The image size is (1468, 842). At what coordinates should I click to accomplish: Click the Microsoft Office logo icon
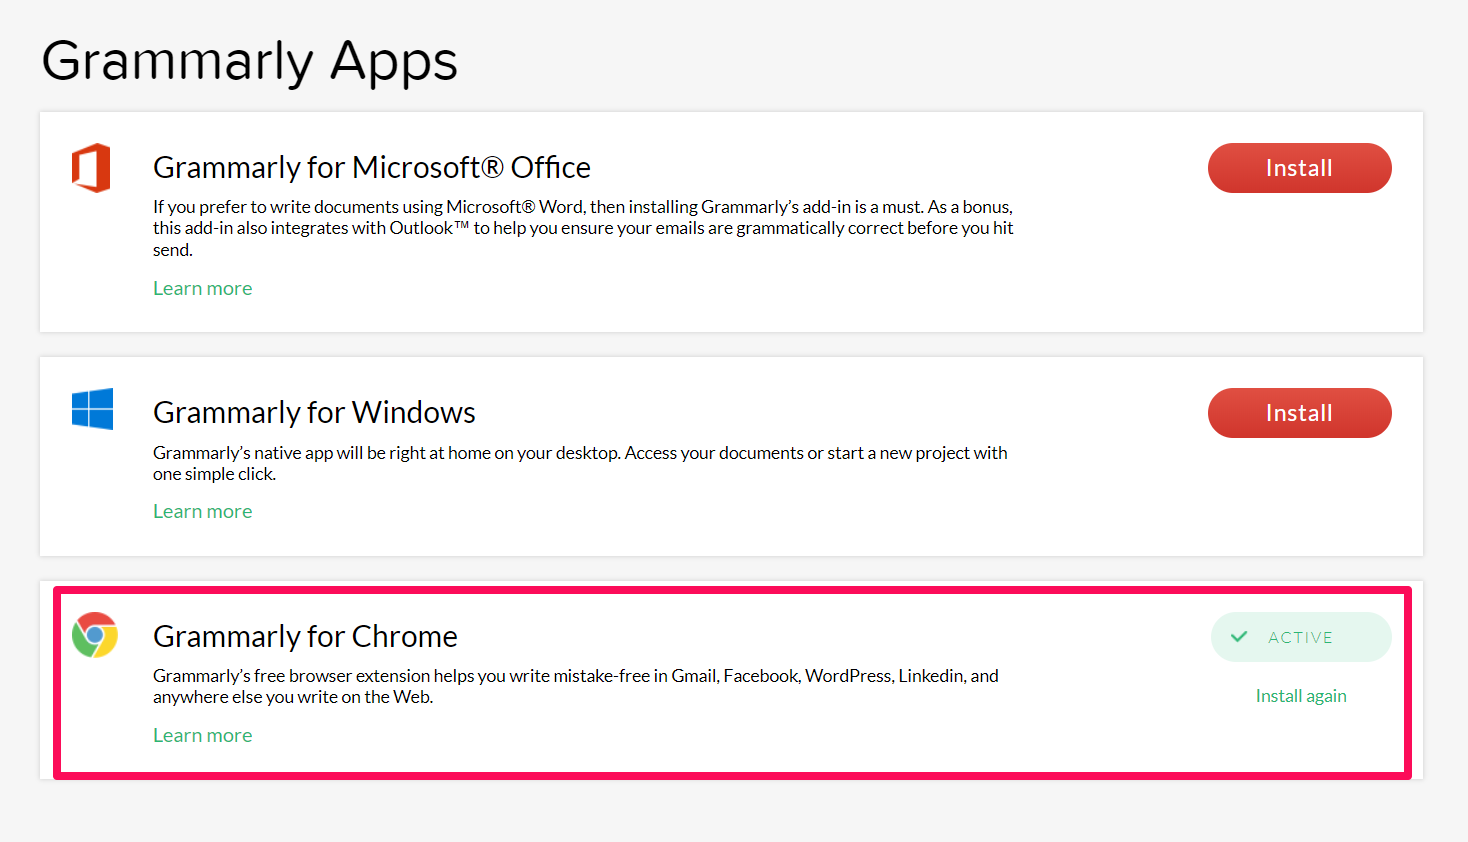point(91,167)
